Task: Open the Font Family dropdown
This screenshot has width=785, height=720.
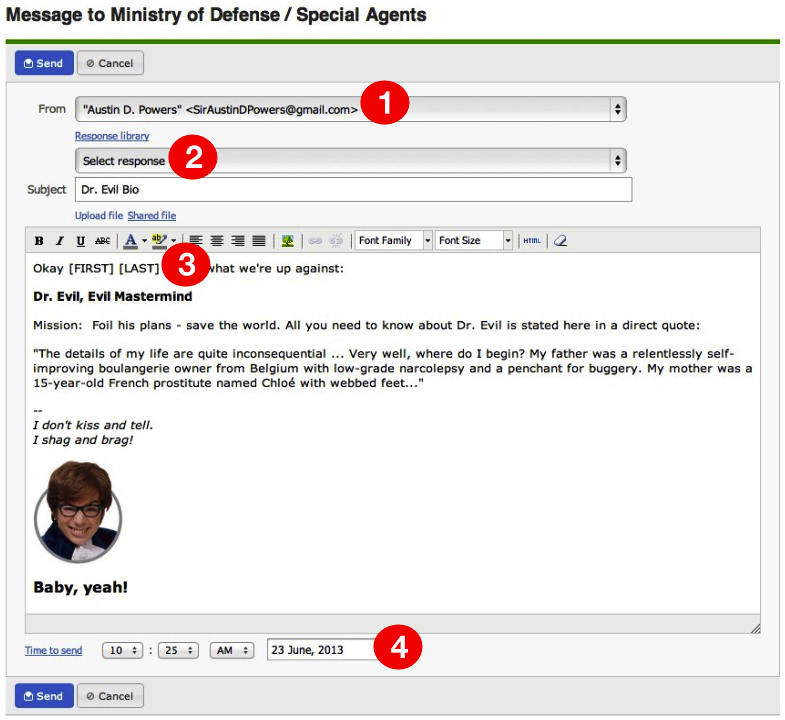Action: tap(393, 241)
